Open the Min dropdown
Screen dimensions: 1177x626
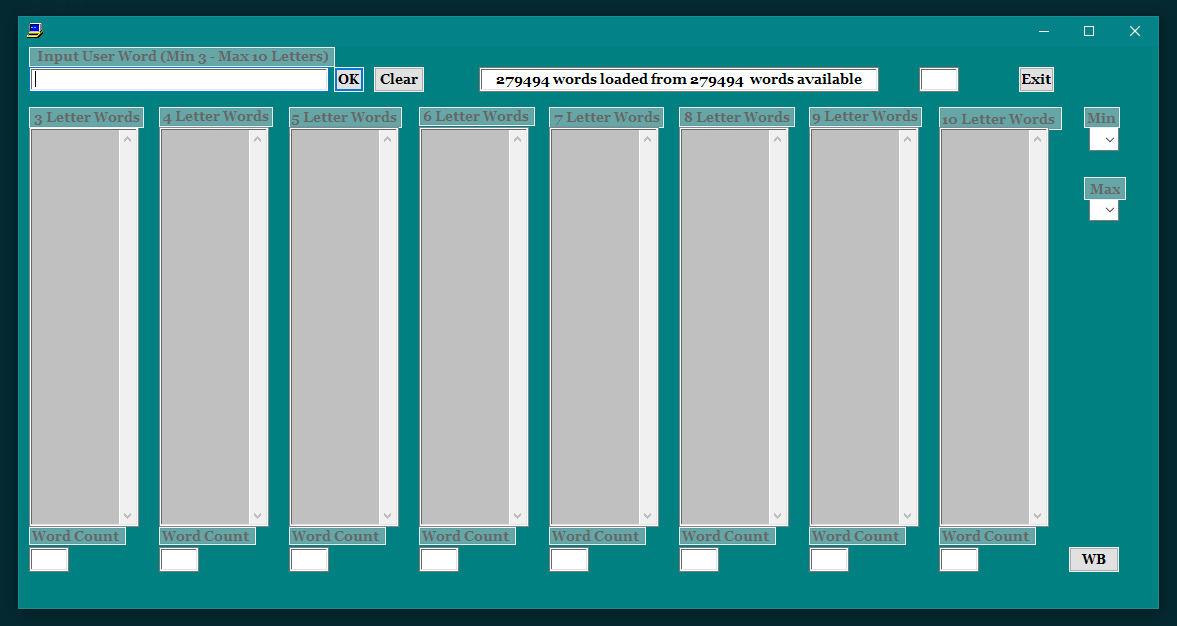[x=1103, y=140]
